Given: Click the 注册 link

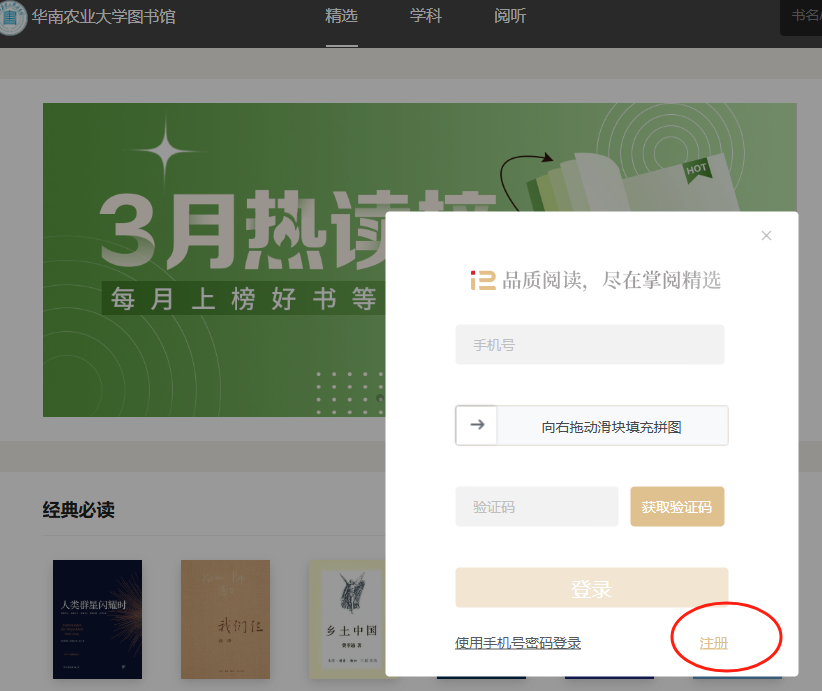Looking at the screenshot, I should click(x=714, y=643).
